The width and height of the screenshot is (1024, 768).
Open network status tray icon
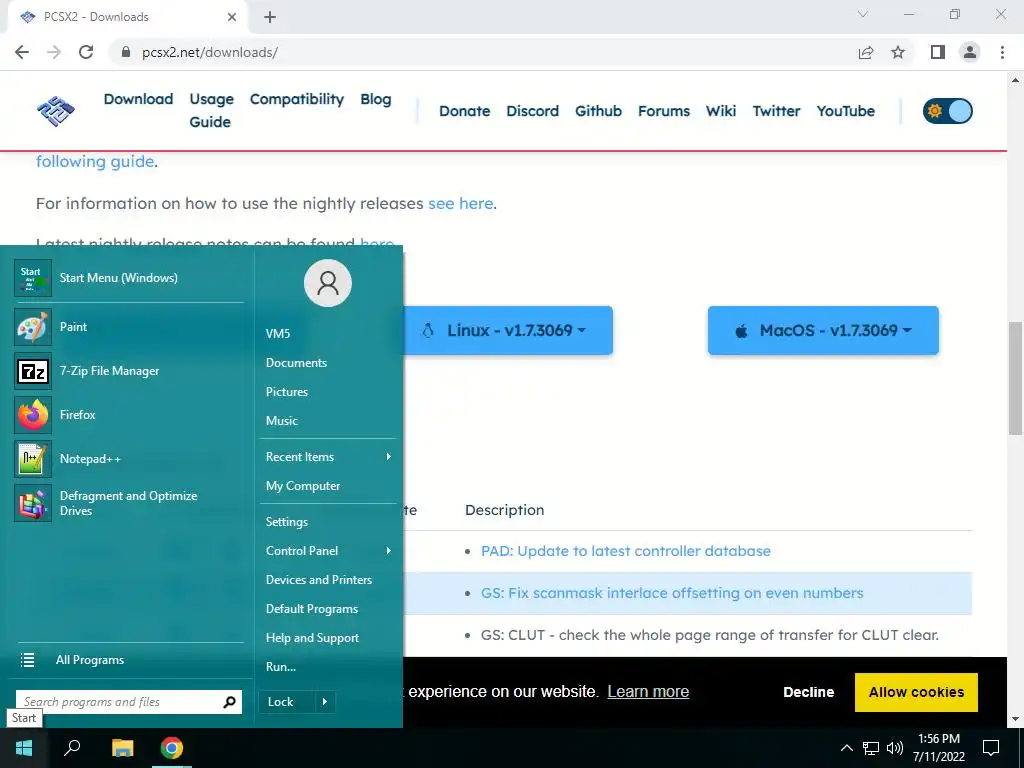tap(871, 748)
